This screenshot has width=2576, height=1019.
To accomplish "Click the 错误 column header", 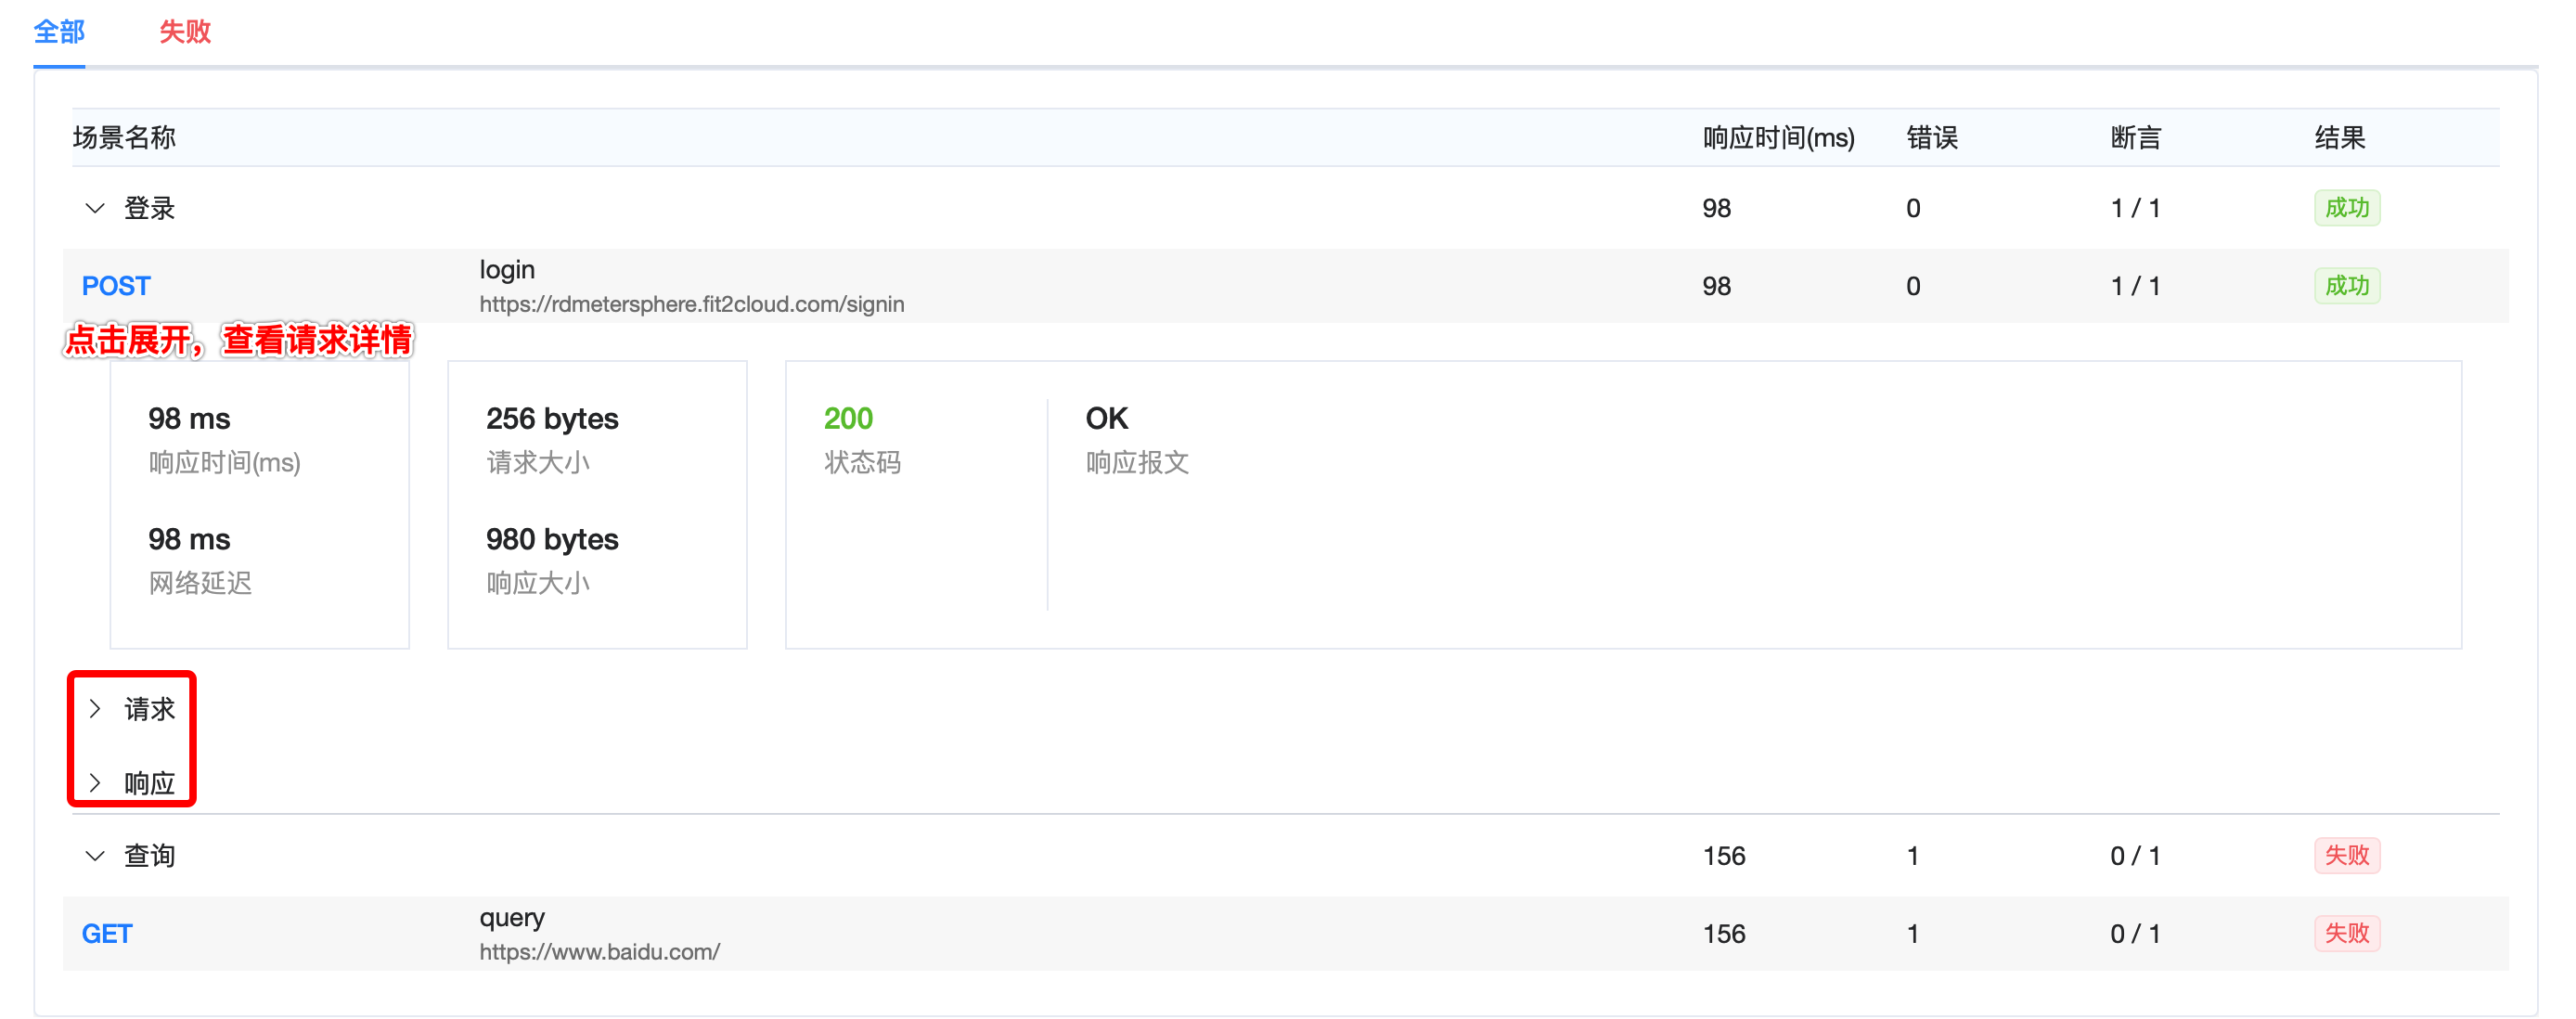I will [x=1932, y=137].
